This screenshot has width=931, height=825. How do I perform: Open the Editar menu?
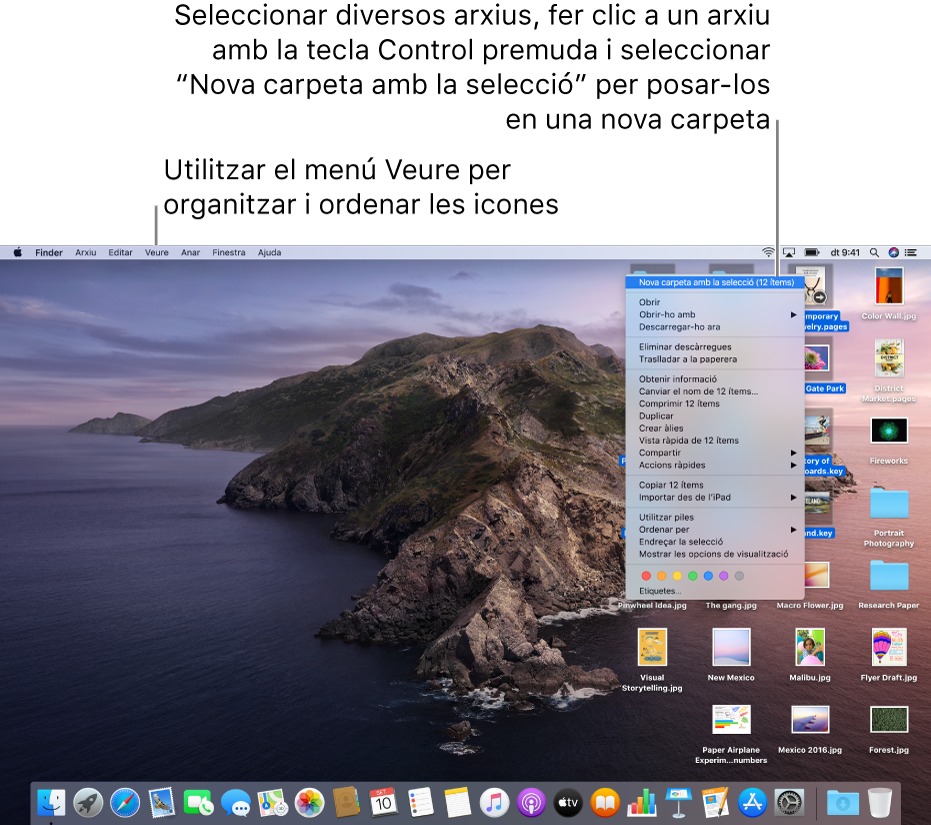[x=121, y=252]
